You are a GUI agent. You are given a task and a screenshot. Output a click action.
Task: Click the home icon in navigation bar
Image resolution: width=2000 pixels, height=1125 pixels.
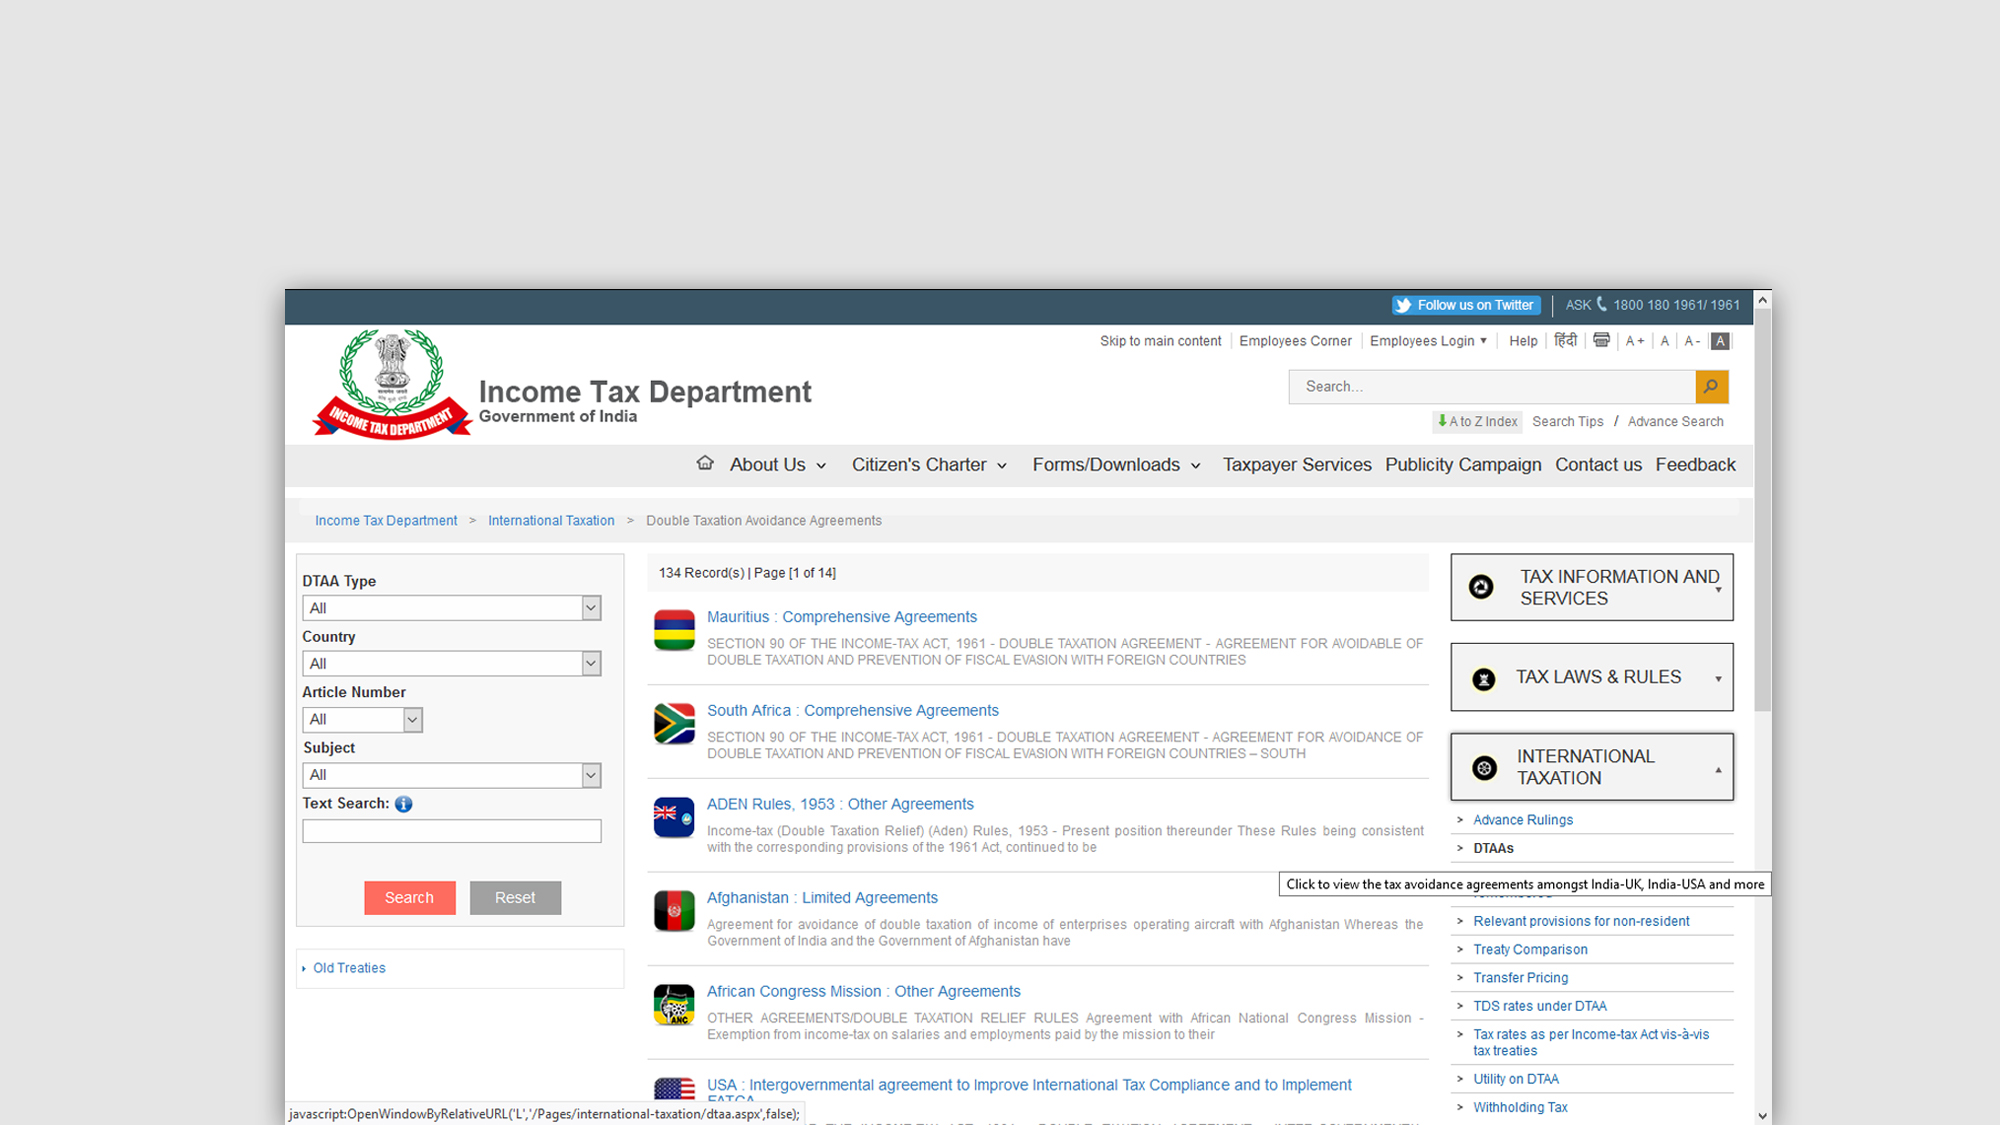[705, 463]
